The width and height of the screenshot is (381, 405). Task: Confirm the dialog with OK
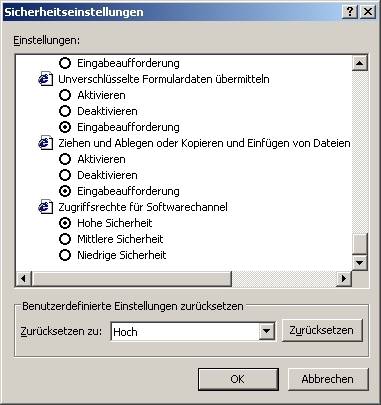point(238,379)
